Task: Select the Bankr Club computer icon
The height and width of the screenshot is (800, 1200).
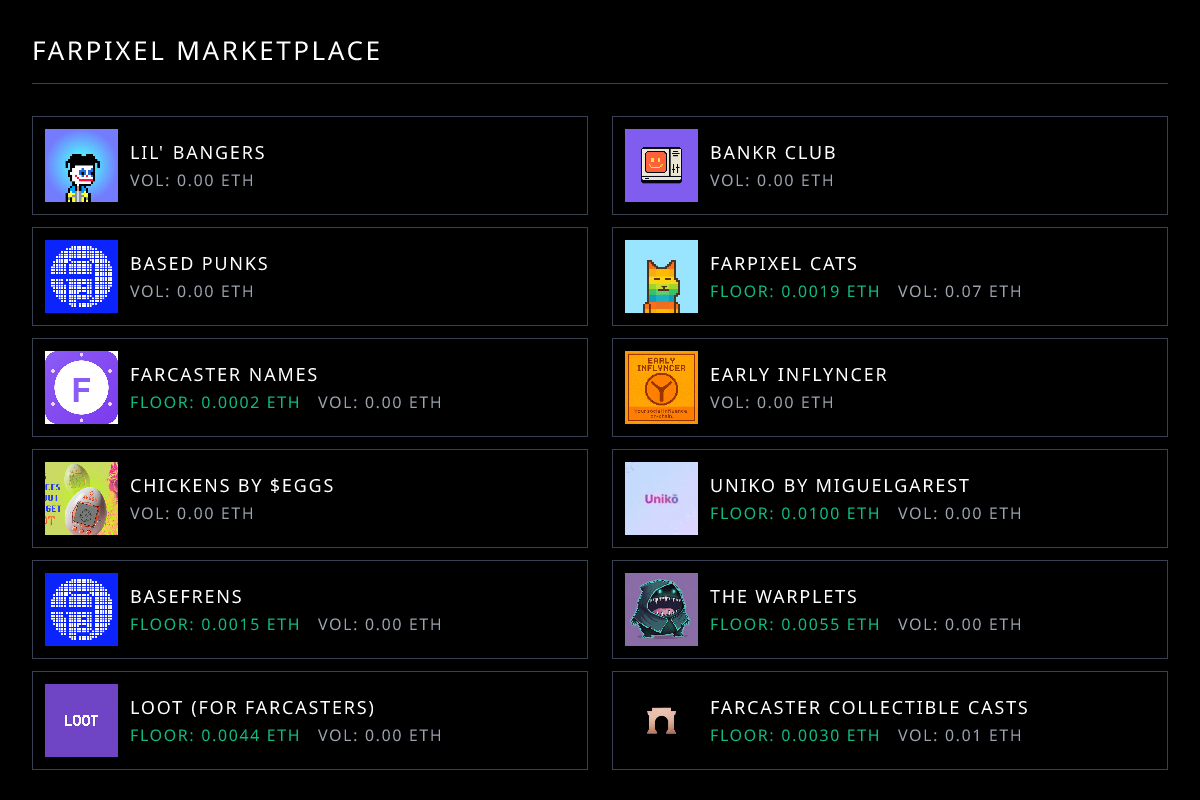Action: [661, 166]
